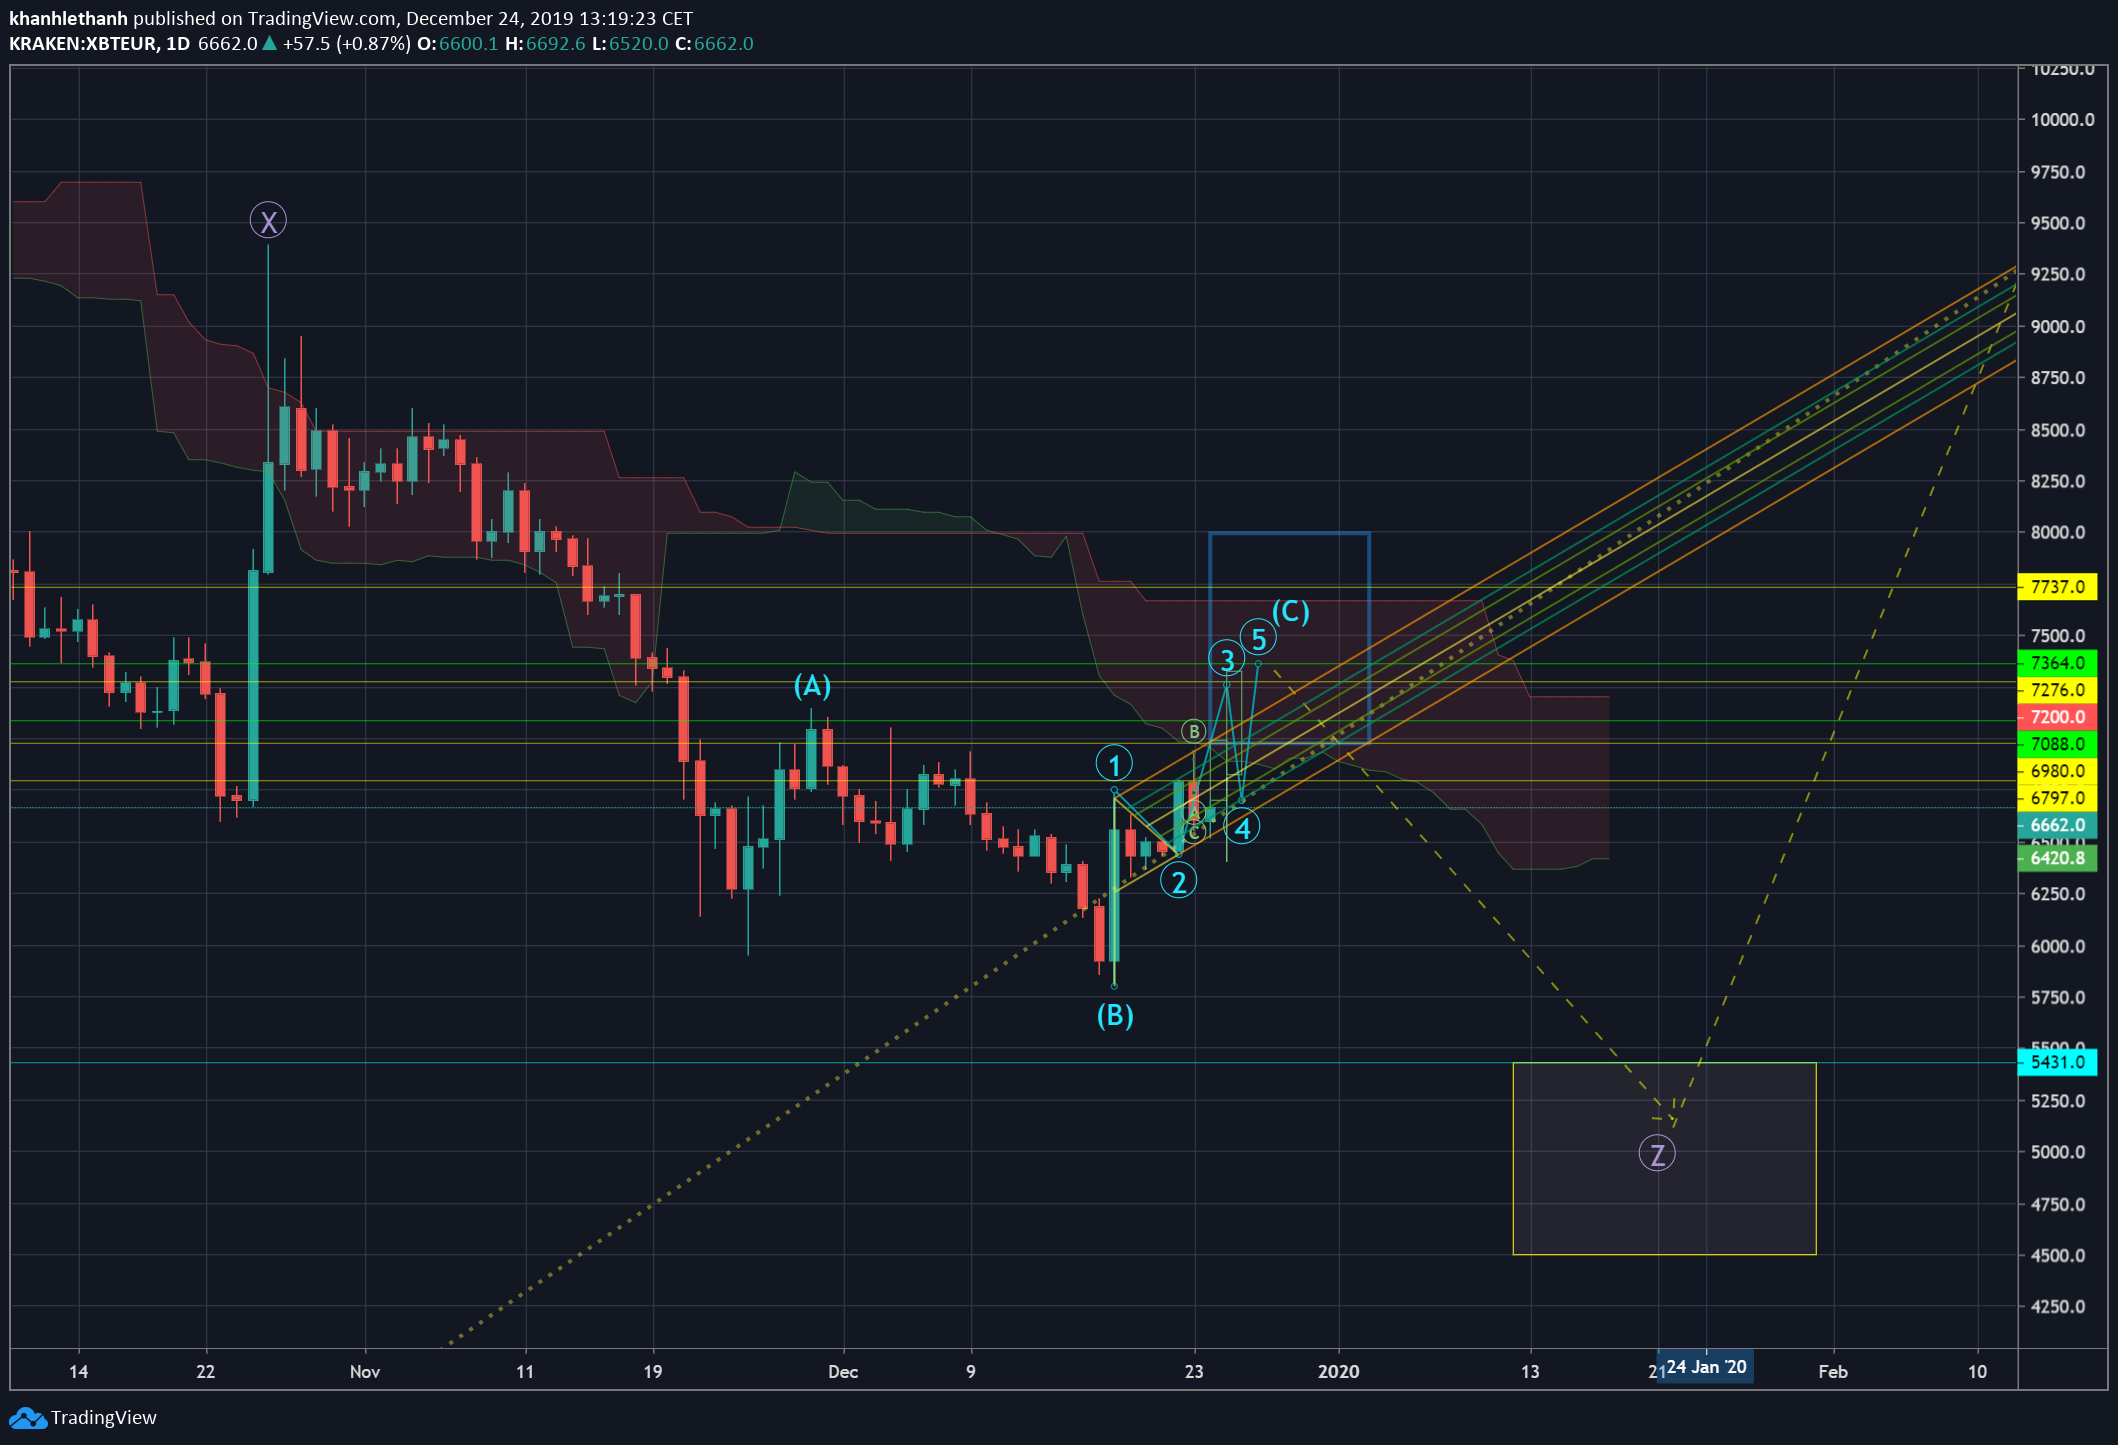Select the (A) wave label
Screen dimensions: 2118x1445
(812, 686)
